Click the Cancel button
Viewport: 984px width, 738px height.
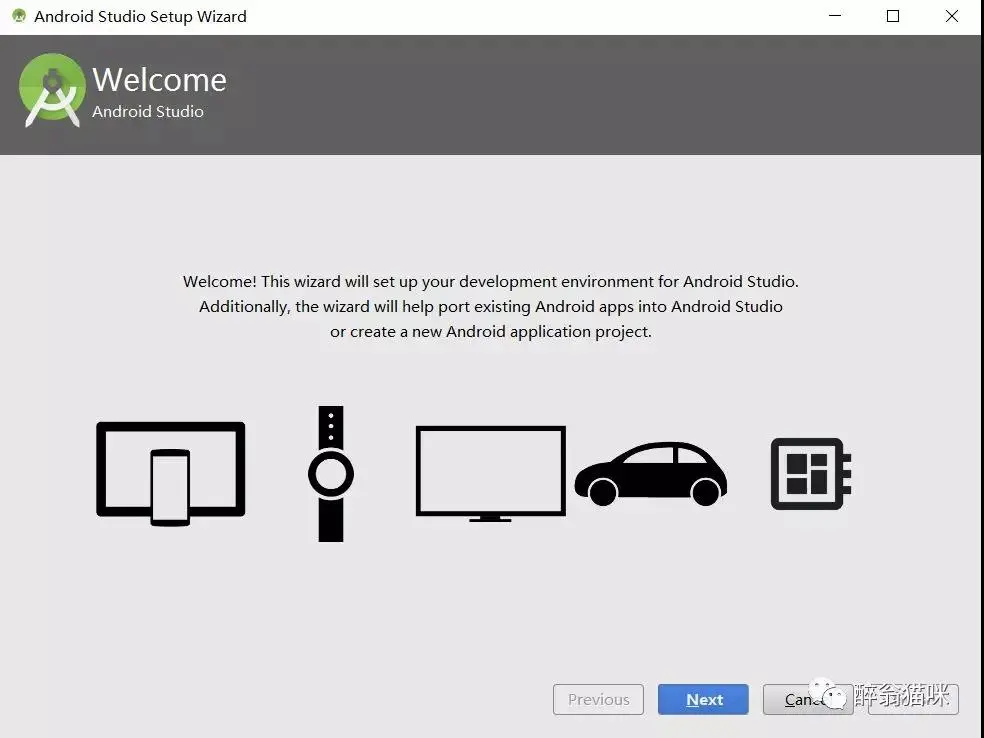(x=807, y=699)
